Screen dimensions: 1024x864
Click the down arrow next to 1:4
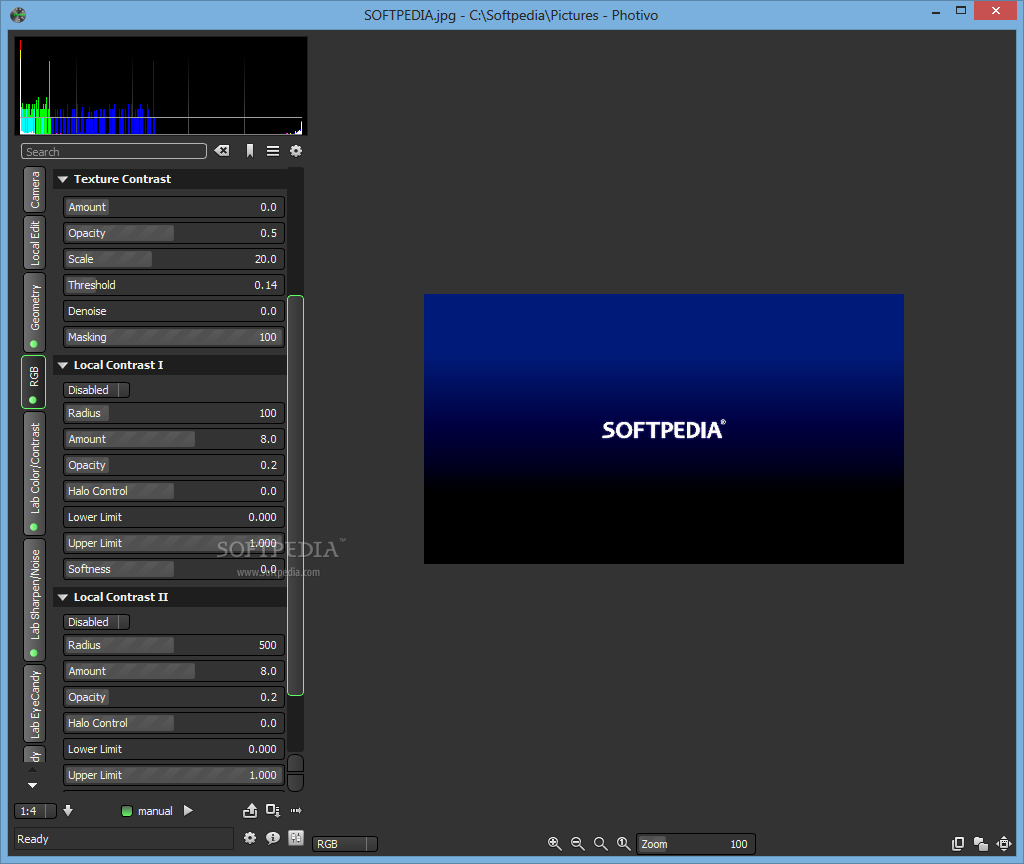[68, 810]
